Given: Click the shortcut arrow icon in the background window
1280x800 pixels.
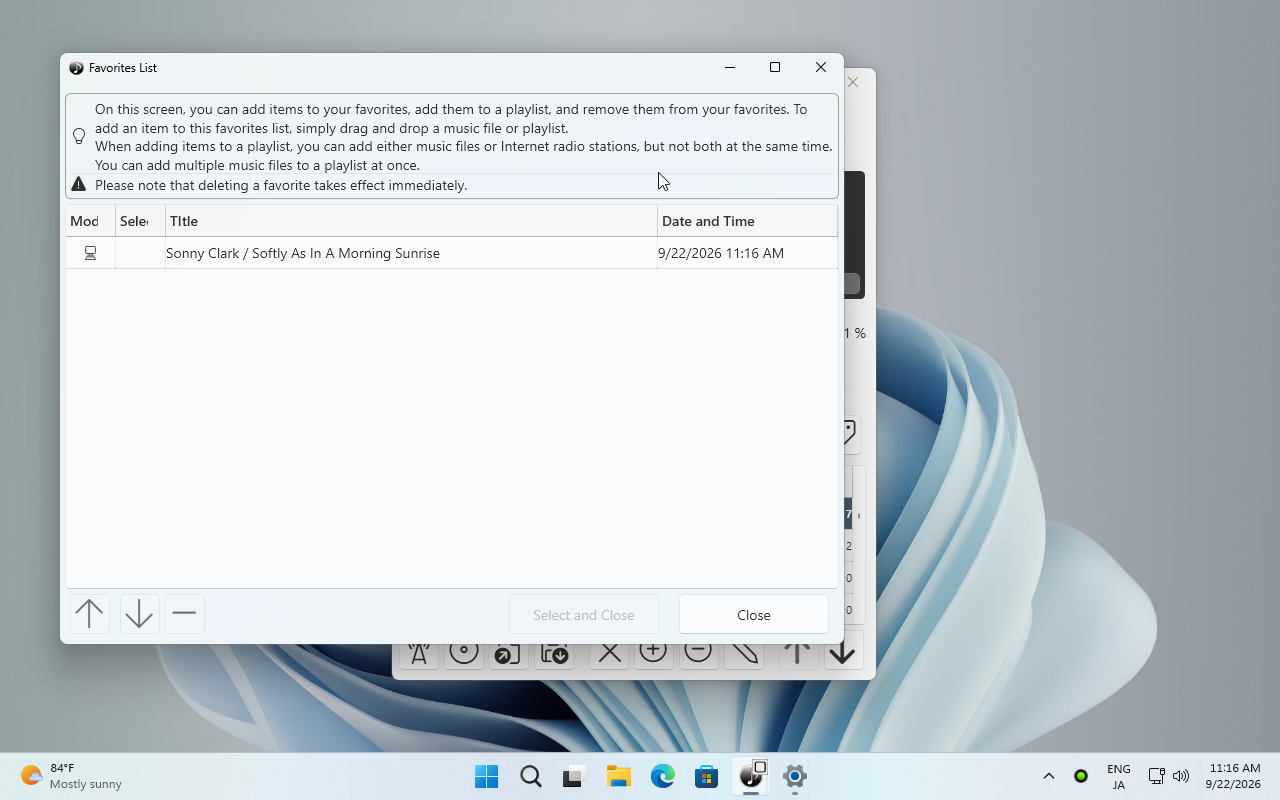Looking at the screenshot, I should pos(508,654).
